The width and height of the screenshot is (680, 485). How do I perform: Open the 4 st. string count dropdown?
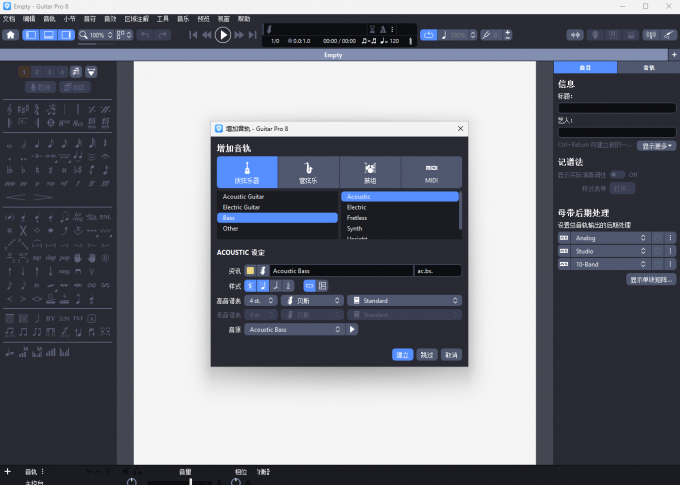click(261, 300)
